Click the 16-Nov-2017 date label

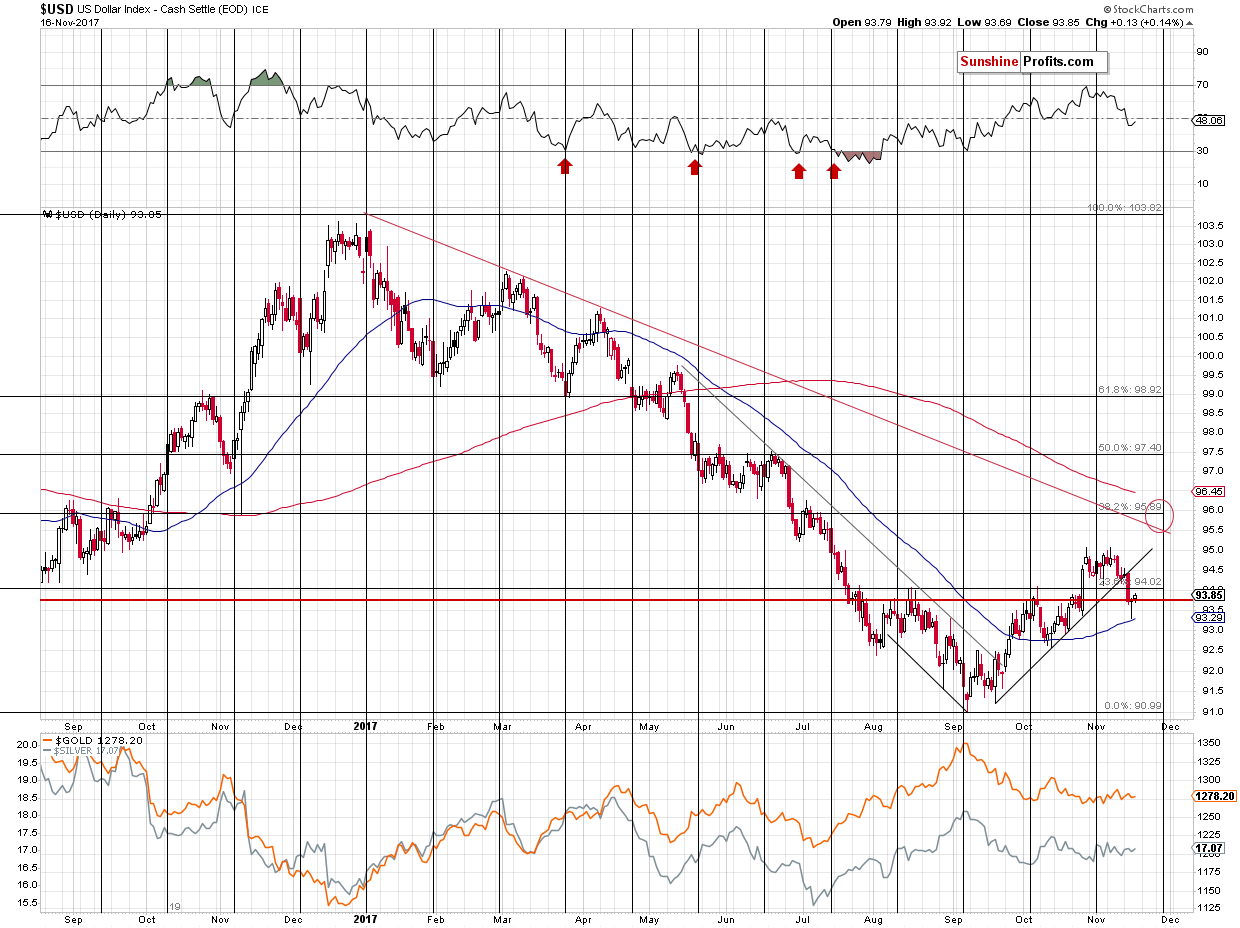[69, 22]
